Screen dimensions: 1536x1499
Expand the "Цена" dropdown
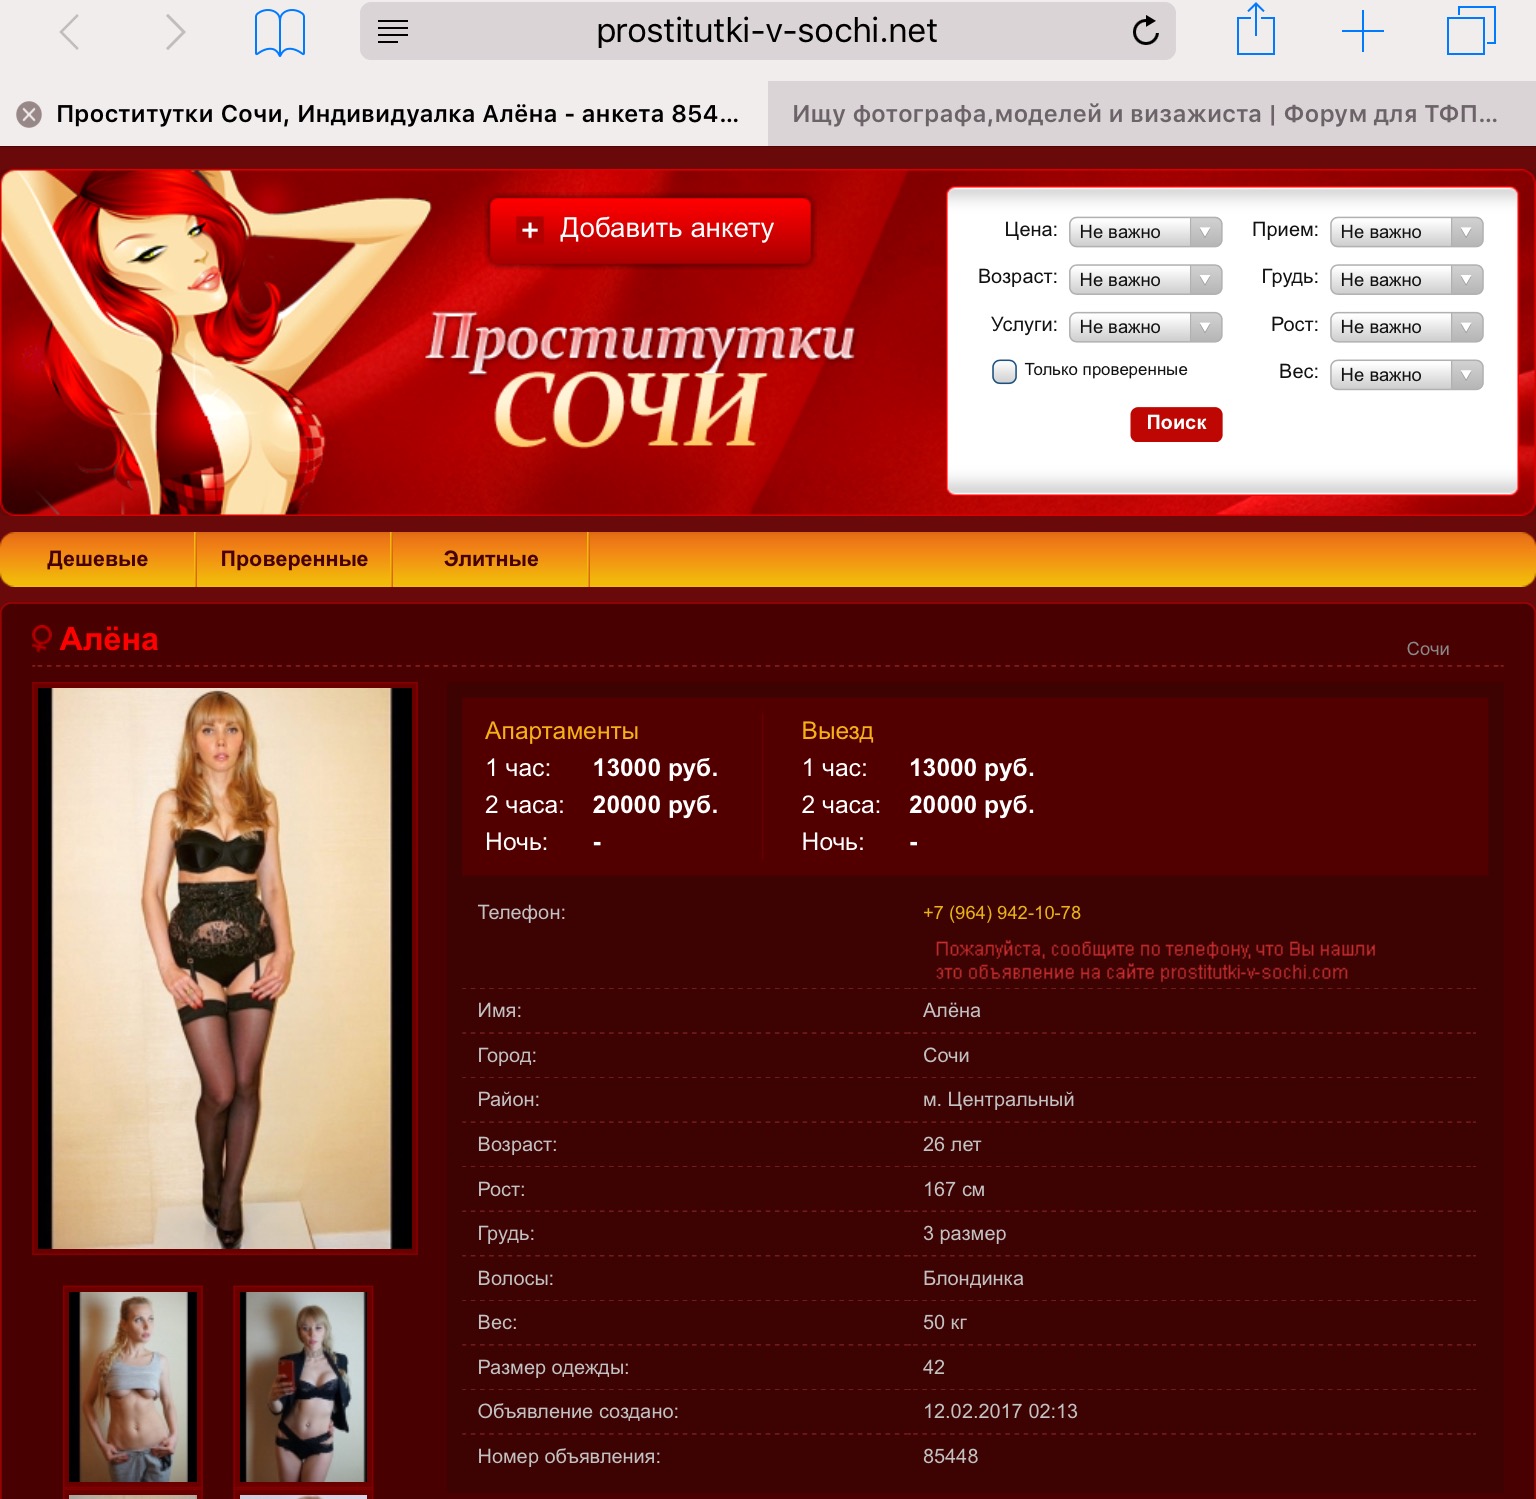[1145, 232]
